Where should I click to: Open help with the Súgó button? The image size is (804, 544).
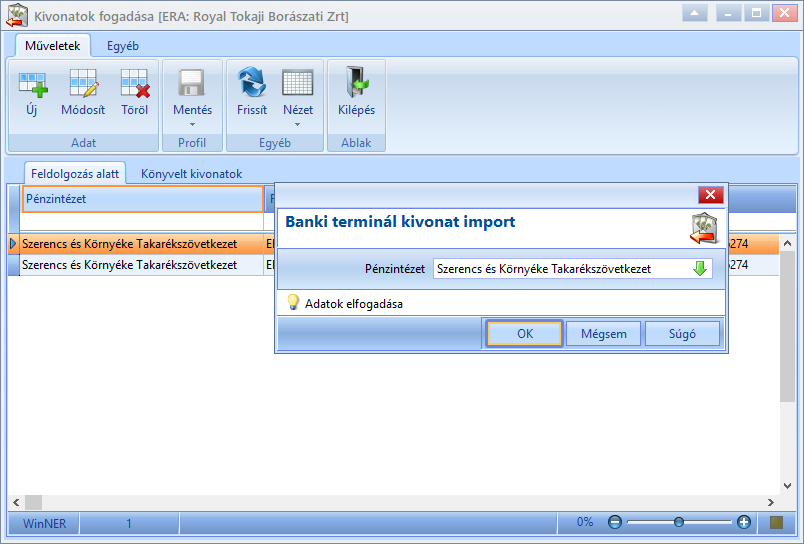[x=682, y=334]
